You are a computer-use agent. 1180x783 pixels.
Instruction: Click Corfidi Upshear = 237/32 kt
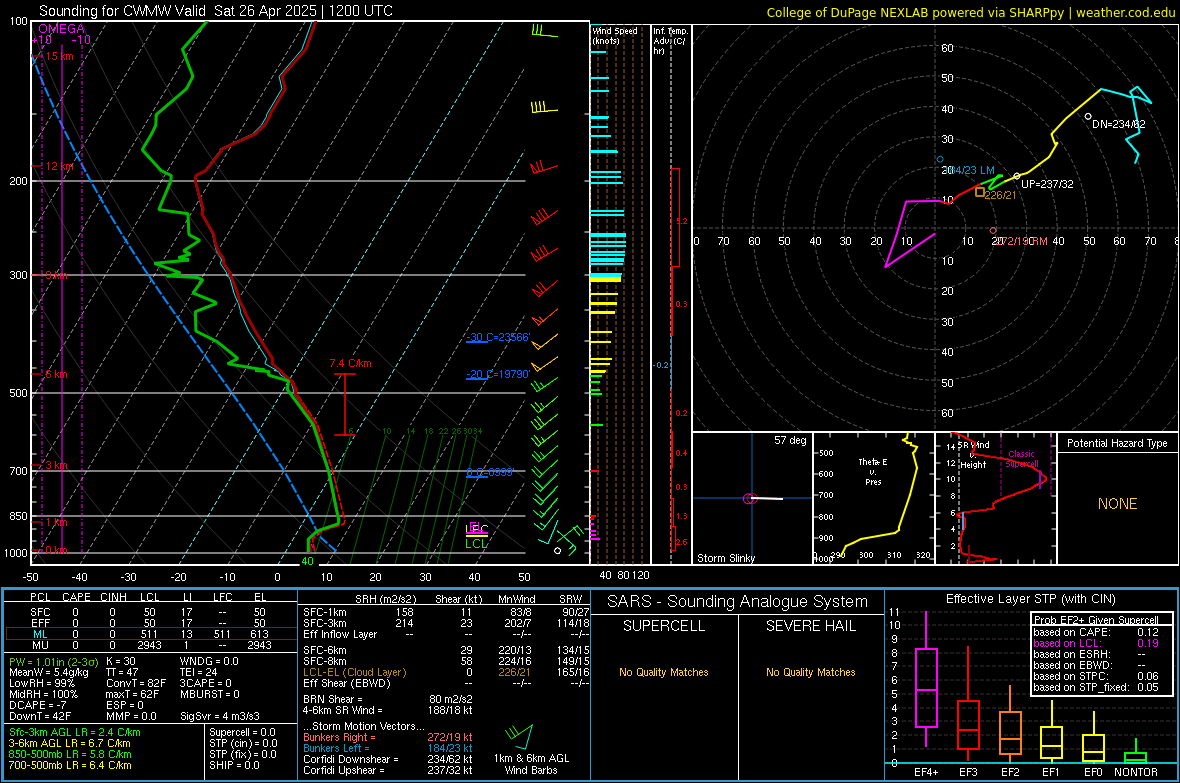pos(388,770)
